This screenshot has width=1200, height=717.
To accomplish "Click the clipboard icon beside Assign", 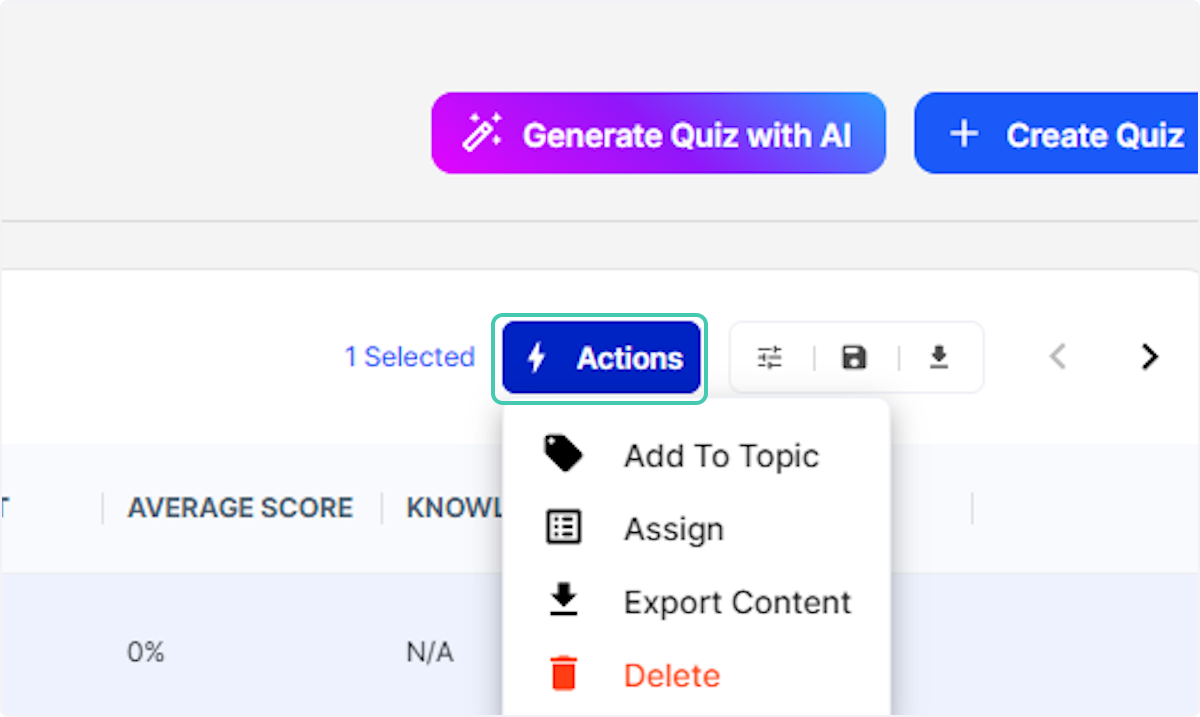I will [x=563, y=527].
